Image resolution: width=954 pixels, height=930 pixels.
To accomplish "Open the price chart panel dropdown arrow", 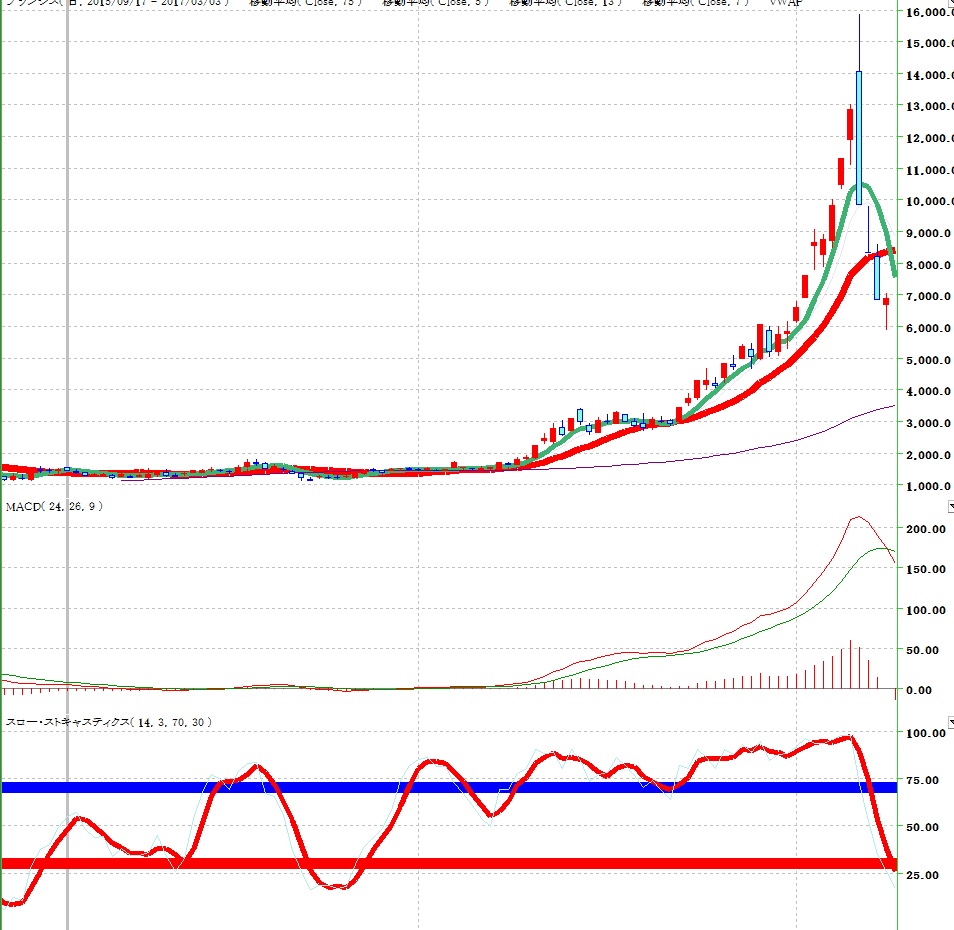I will (949, 3).
